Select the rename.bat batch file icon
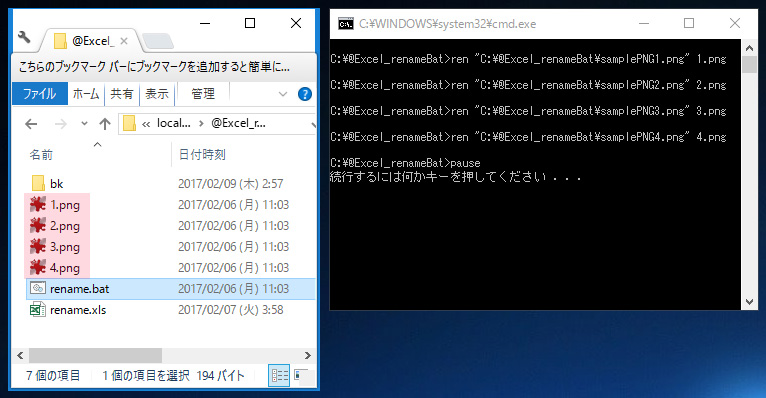This screenshot has width=766, height=398. click(38, 289)
